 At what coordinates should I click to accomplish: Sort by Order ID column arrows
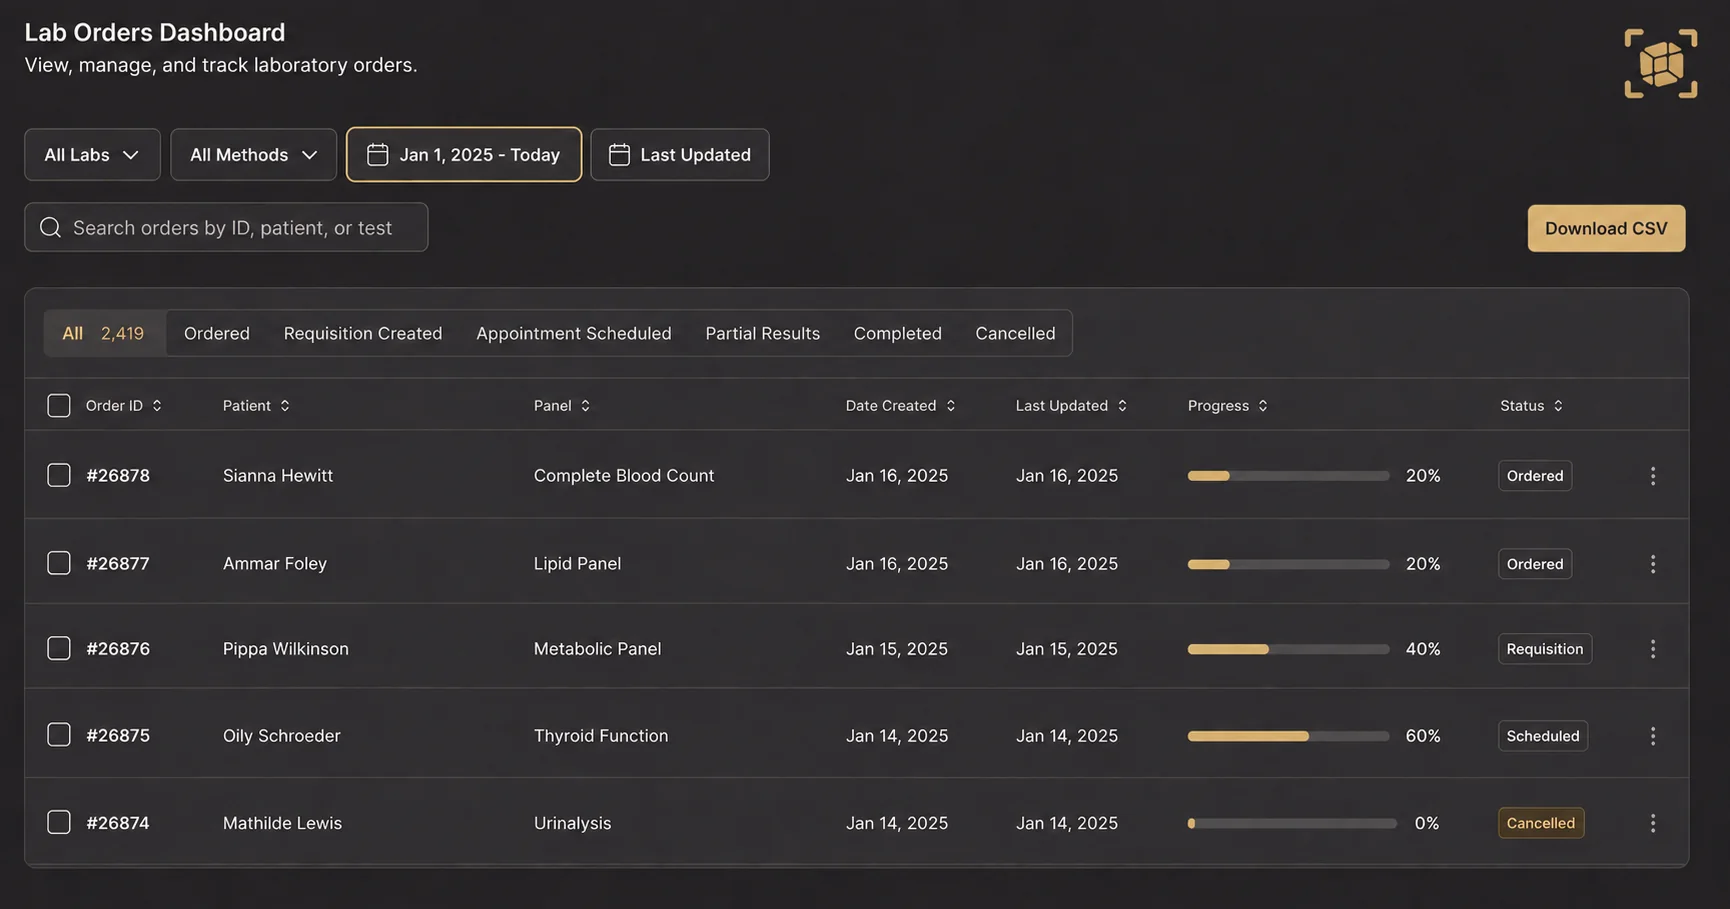click(157, 406)
